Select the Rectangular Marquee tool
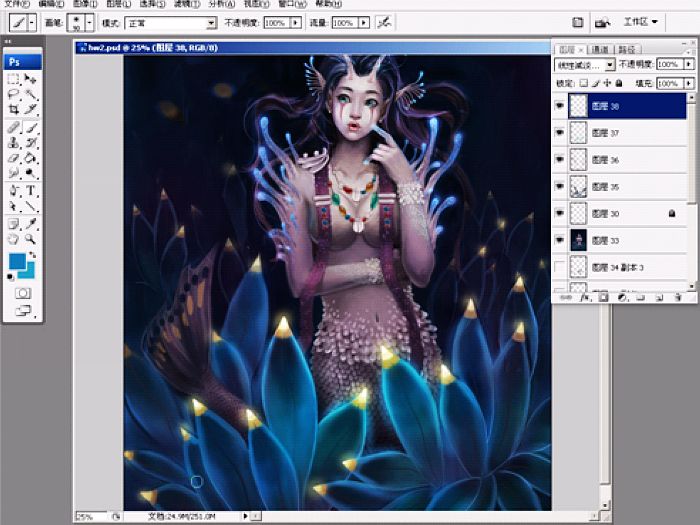 (x=13, y=79)
